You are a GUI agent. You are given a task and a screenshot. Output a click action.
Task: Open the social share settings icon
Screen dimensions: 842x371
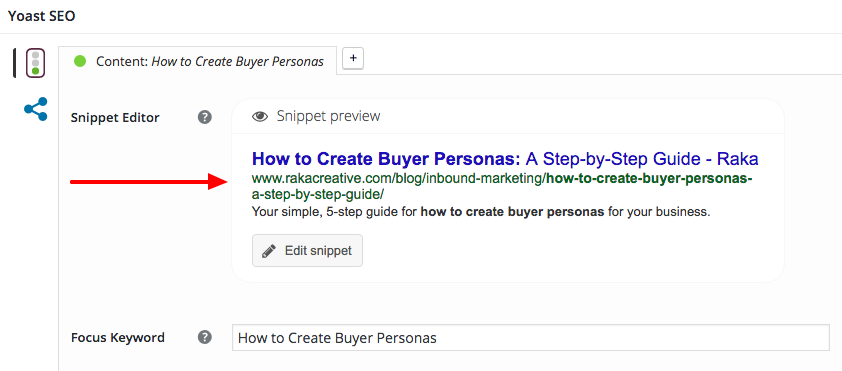(x=35, y=109)
